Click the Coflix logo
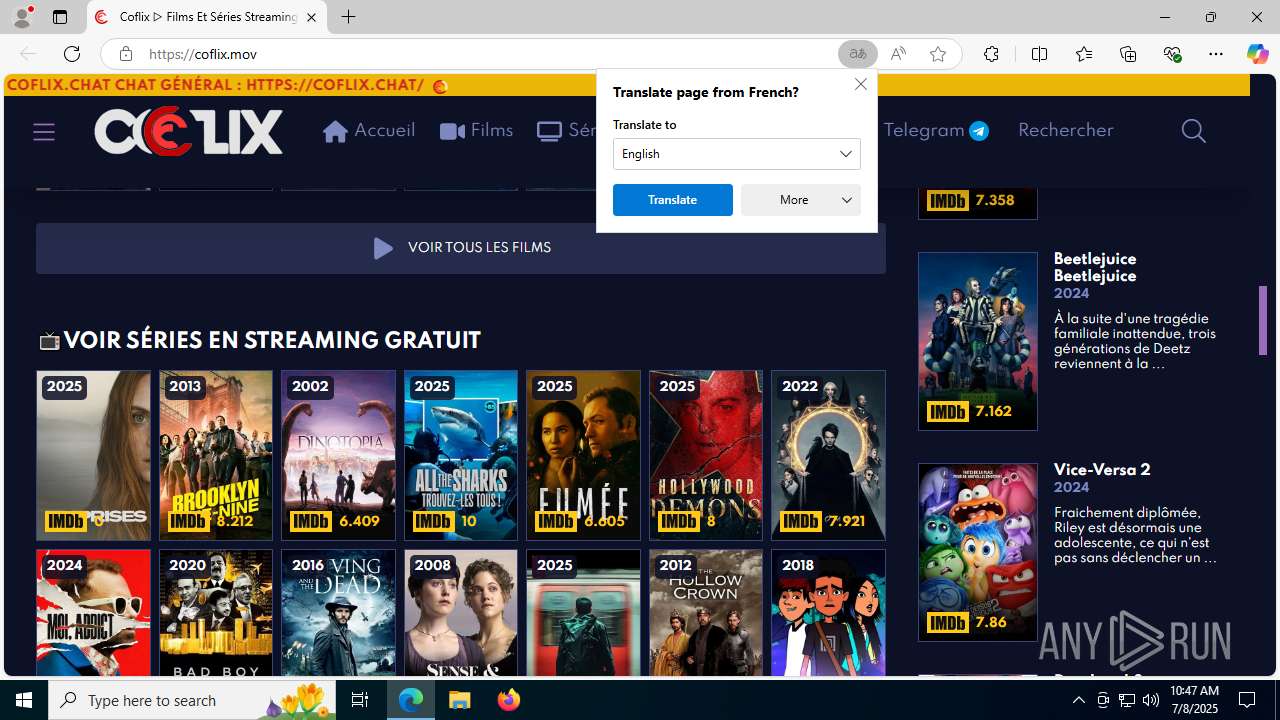The width and height of the screenshot is (1280, 720). tap(188, 131)
